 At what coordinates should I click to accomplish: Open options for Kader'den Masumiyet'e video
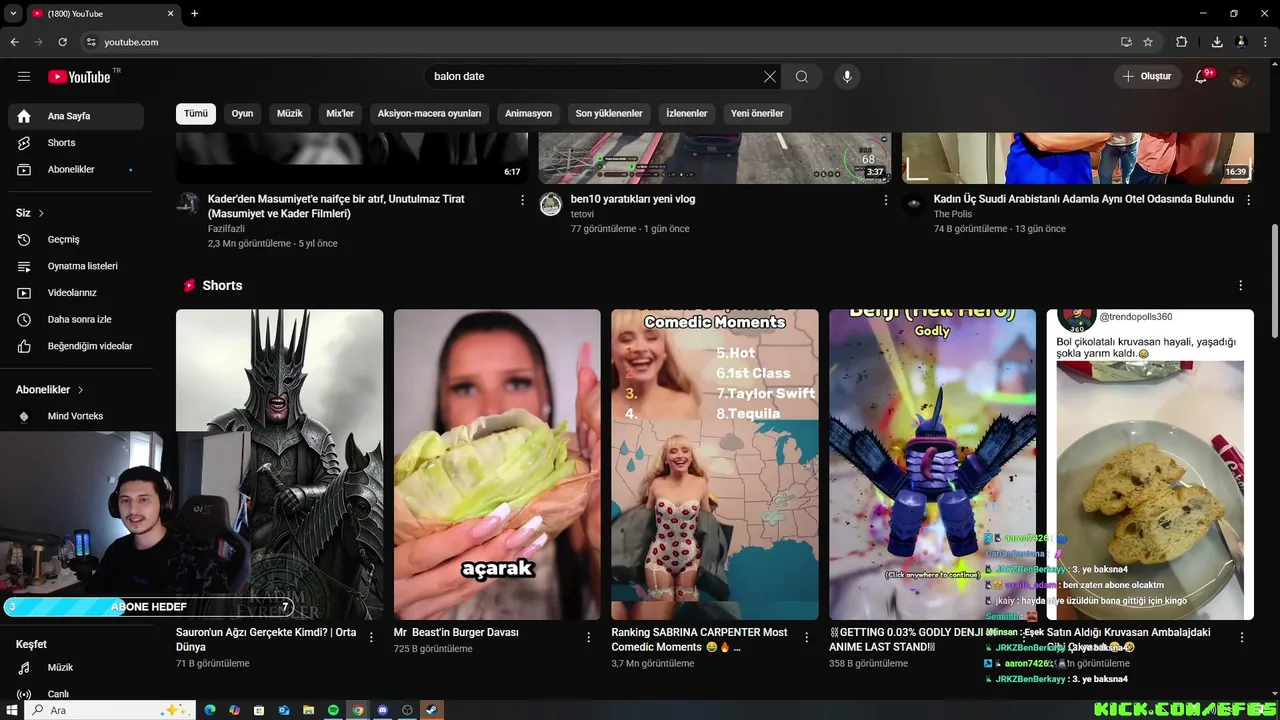[522, 200]
